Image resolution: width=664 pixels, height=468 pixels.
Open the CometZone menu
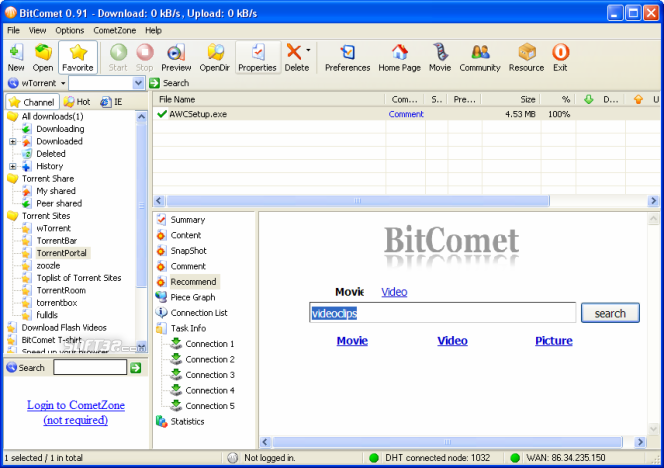click(x=114, y=30)
